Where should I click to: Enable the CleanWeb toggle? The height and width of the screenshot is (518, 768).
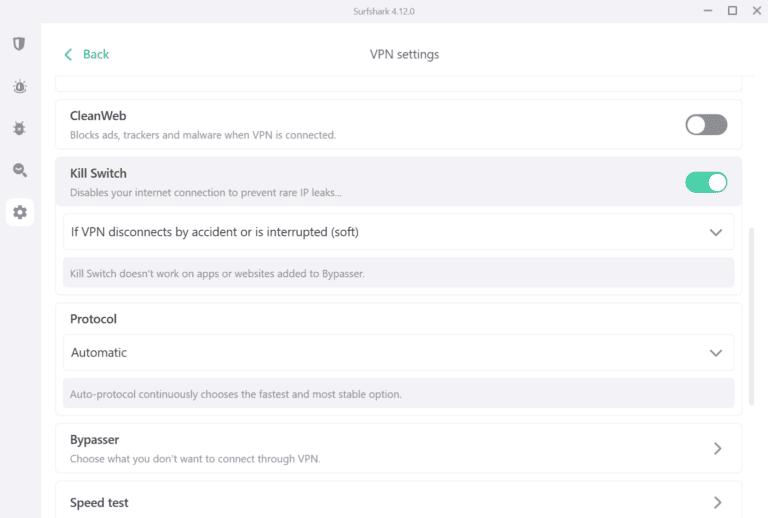click(706, 125)
